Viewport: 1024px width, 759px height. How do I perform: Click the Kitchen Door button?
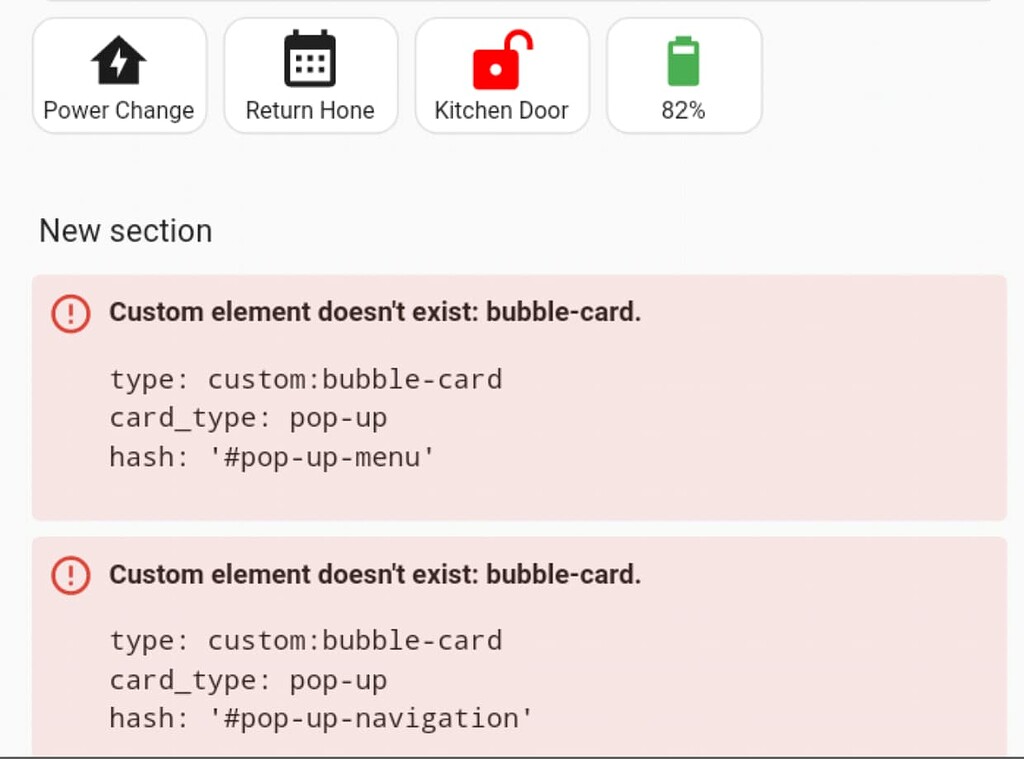(502, 75)
